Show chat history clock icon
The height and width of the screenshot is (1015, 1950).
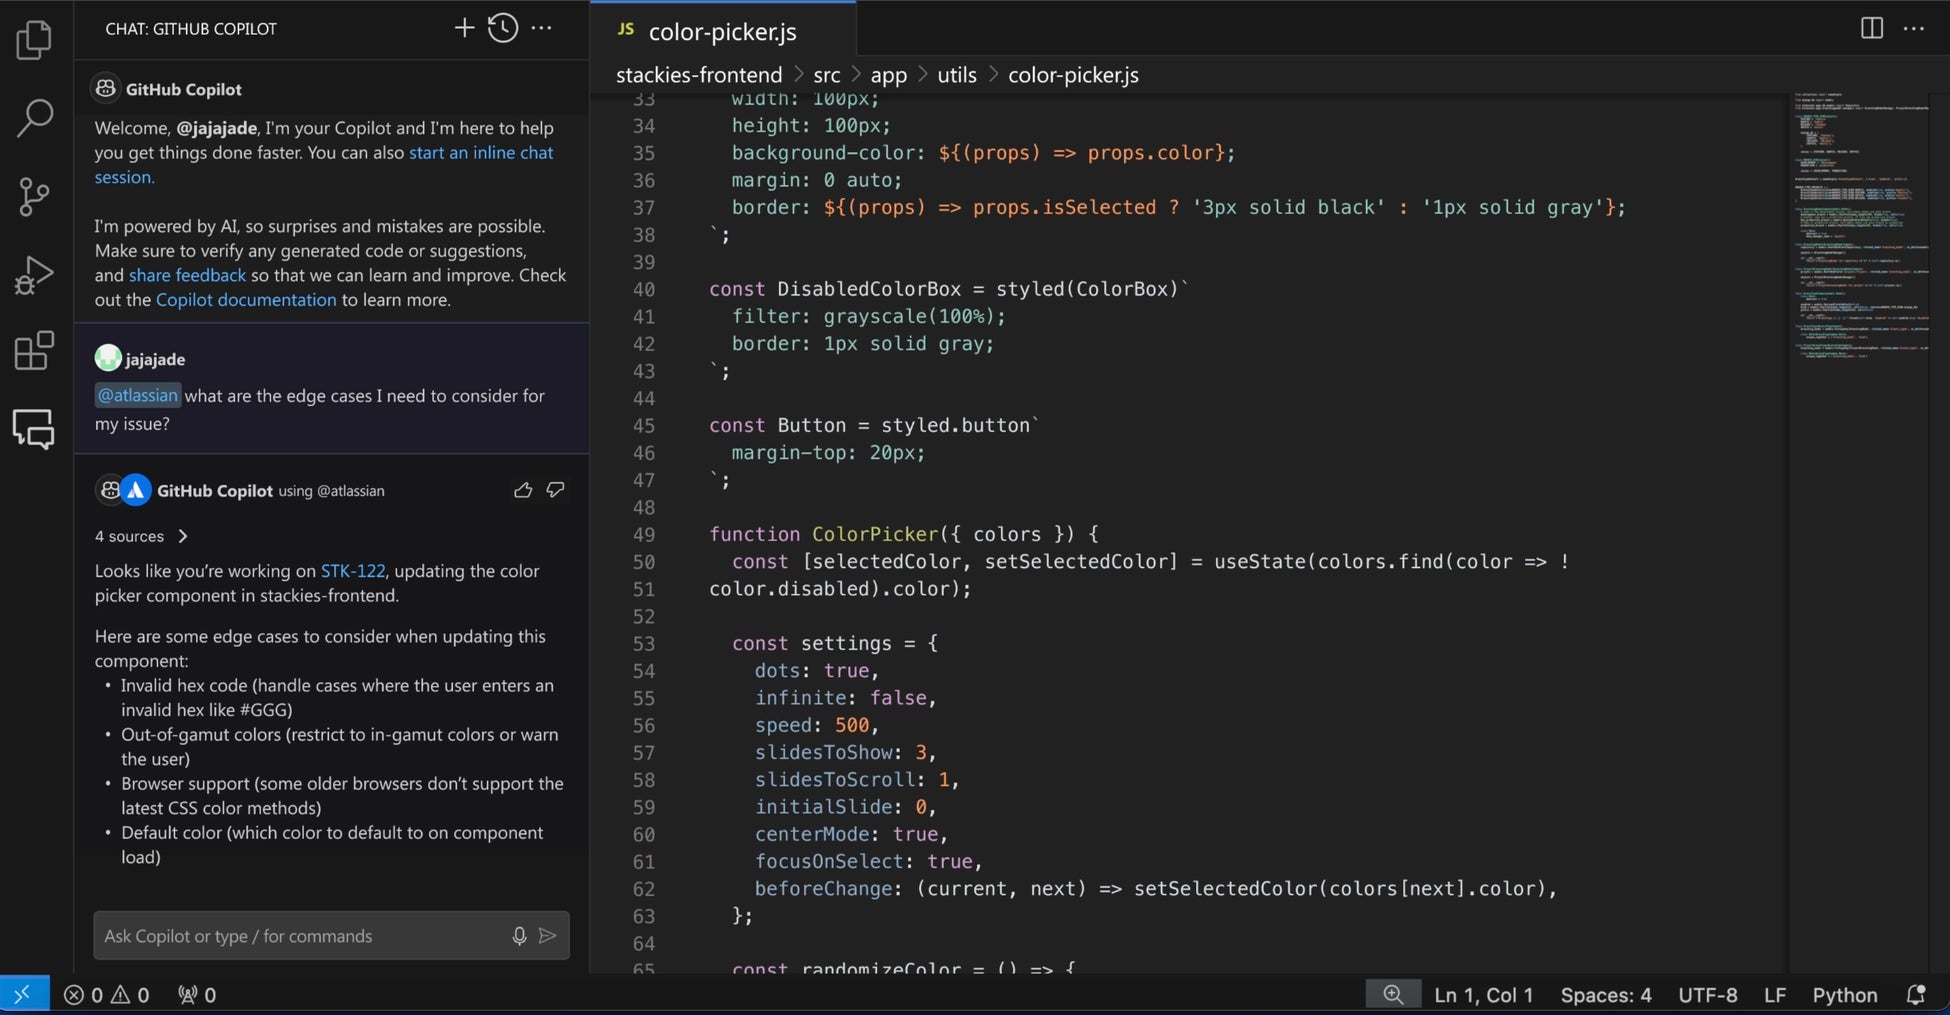coord(503,28)
